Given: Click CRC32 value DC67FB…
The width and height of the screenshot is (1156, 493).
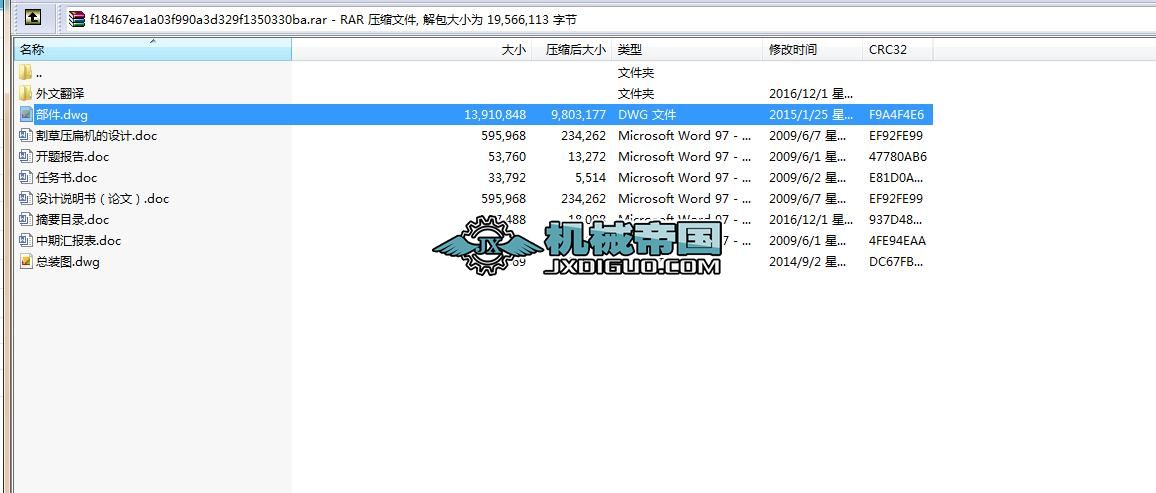Looking at the screenshot, I should tap(896, 262).
